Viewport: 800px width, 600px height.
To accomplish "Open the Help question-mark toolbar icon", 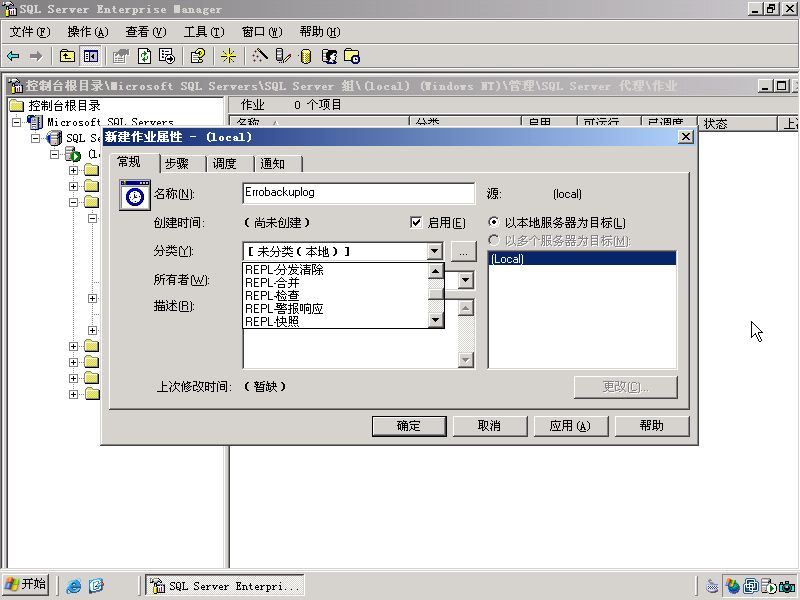I will pyautogui.click(x=198, y=56).
